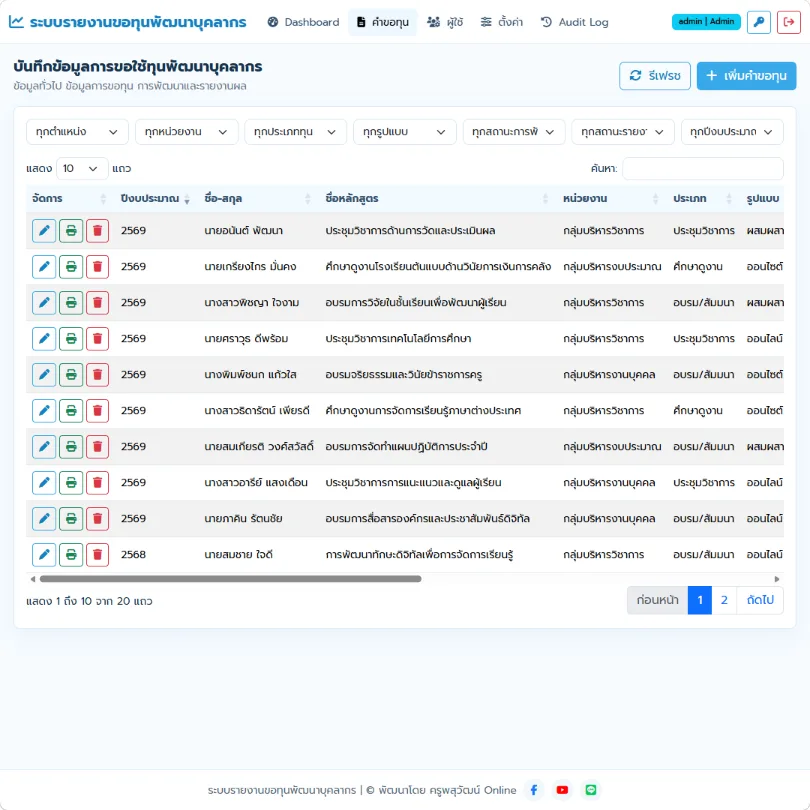Open the คำขอทุน menu tab
This screenshot has width=810, height=810.
point(383,22)
